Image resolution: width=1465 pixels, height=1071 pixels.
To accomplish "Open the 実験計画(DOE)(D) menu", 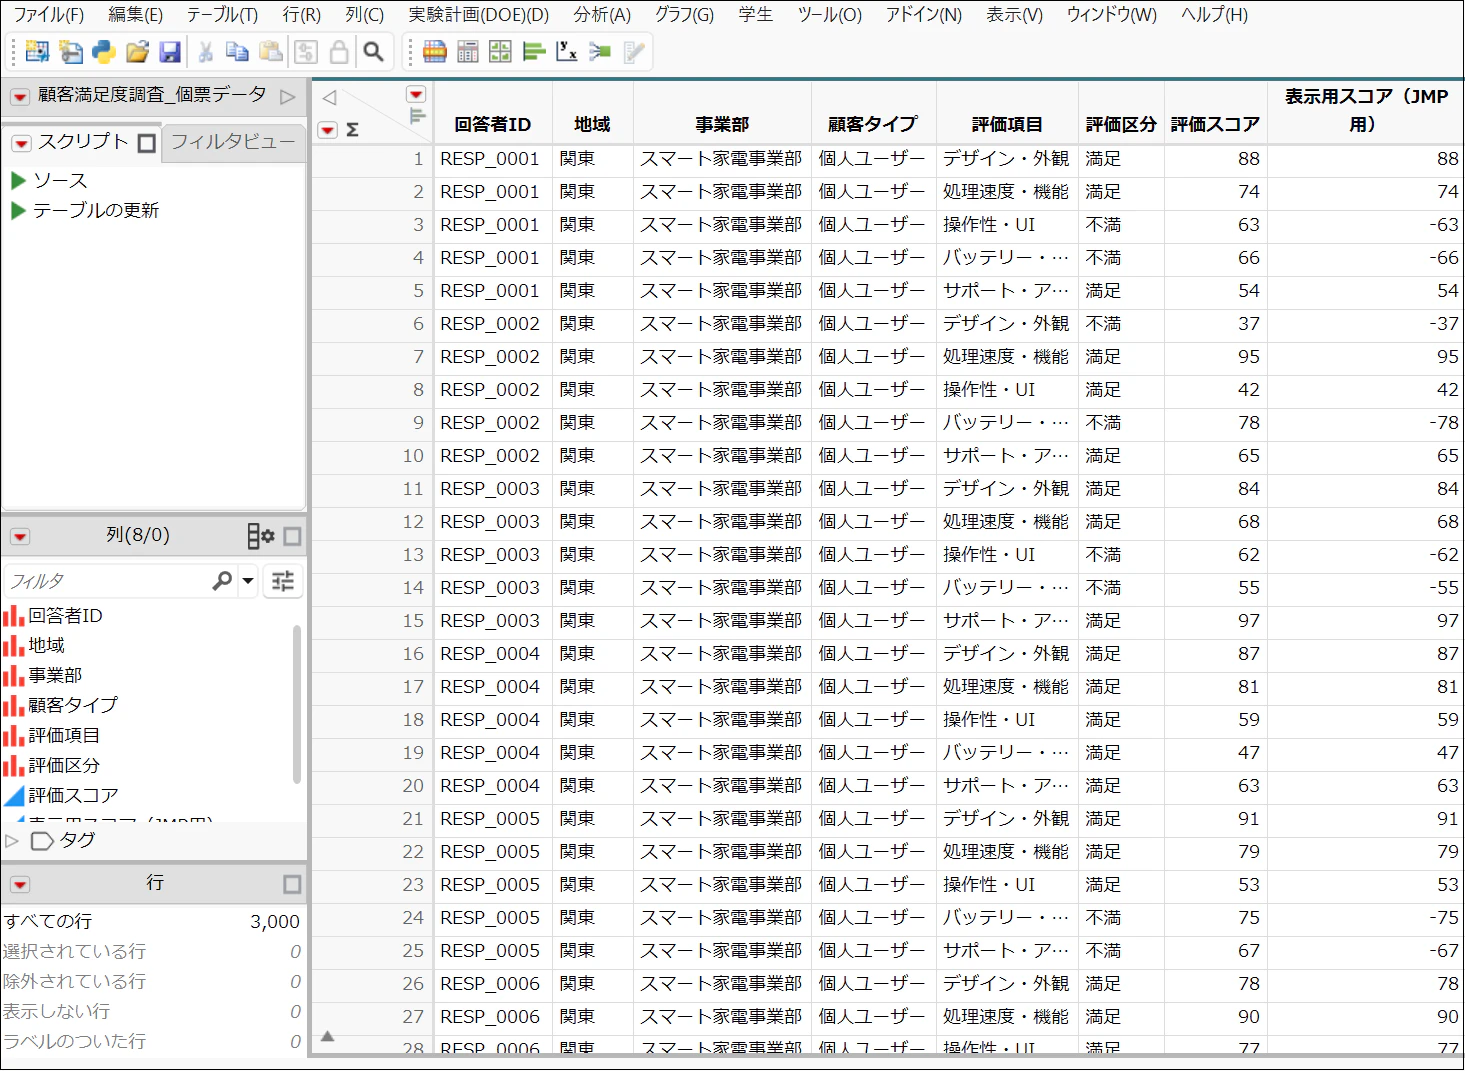I will point(479,15).
